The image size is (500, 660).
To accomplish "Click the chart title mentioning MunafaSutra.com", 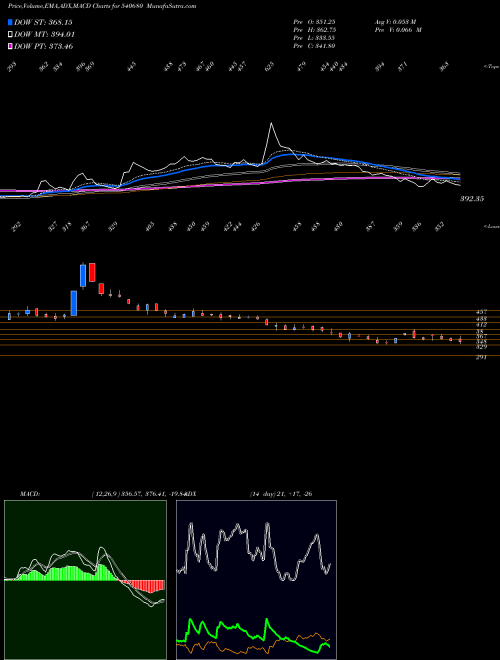I will click(x=102, y=6).
